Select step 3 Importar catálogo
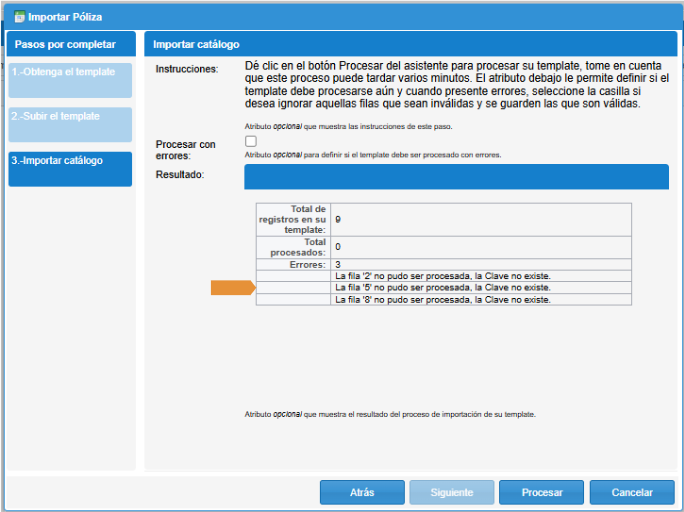Screen dimensions: 684x512 [x=70, y=169]
